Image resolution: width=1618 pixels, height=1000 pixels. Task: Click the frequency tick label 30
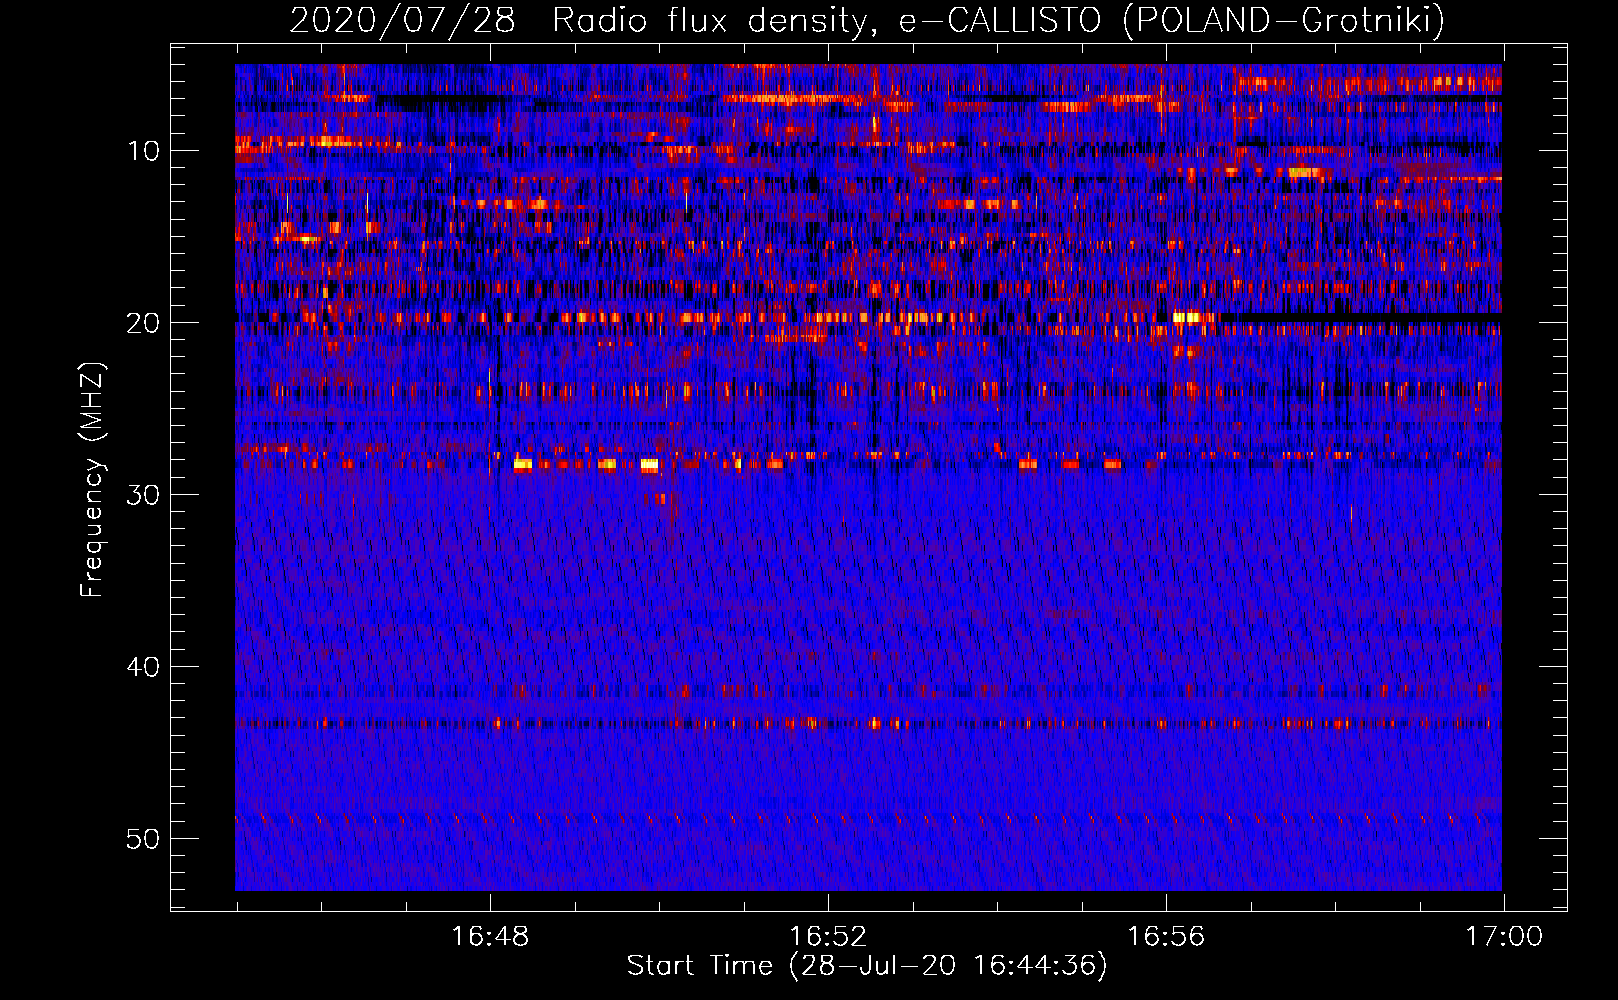144,495
